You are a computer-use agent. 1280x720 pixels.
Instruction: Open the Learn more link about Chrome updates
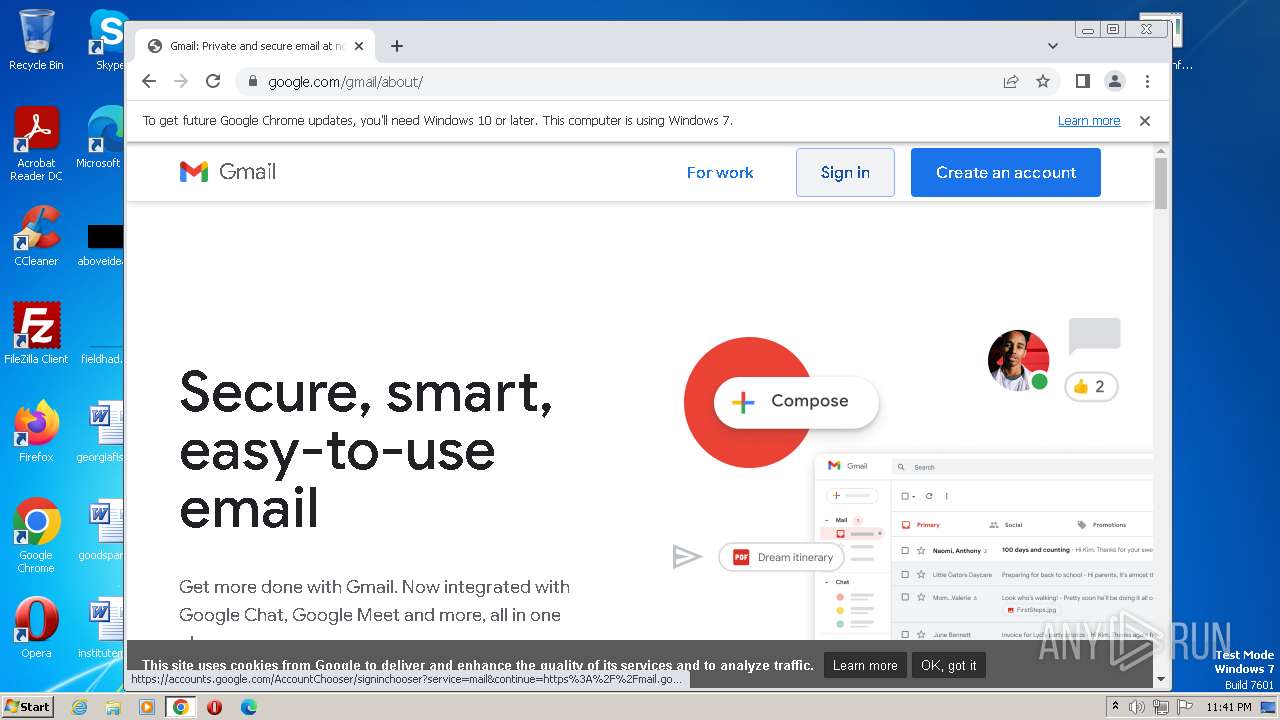coord(1089,121)
